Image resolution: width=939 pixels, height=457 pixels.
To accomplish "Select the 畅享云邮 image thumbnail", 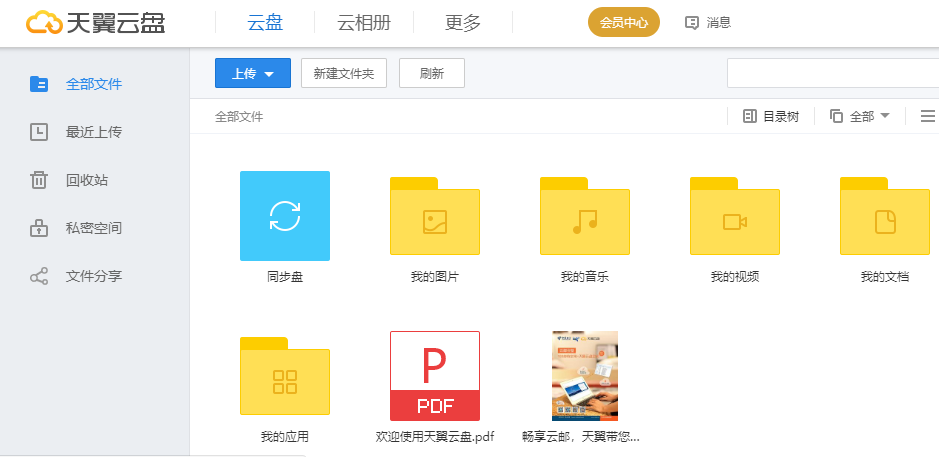I will coord(584,376).
